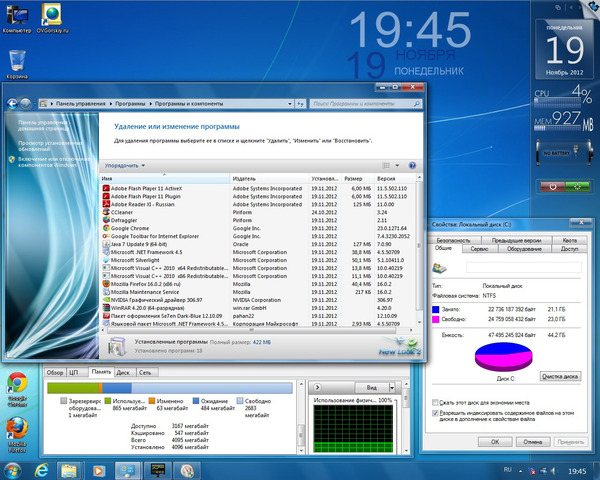600x480 pixels.
Task: Switch to the Обзор tab
Action: [55, 372]
